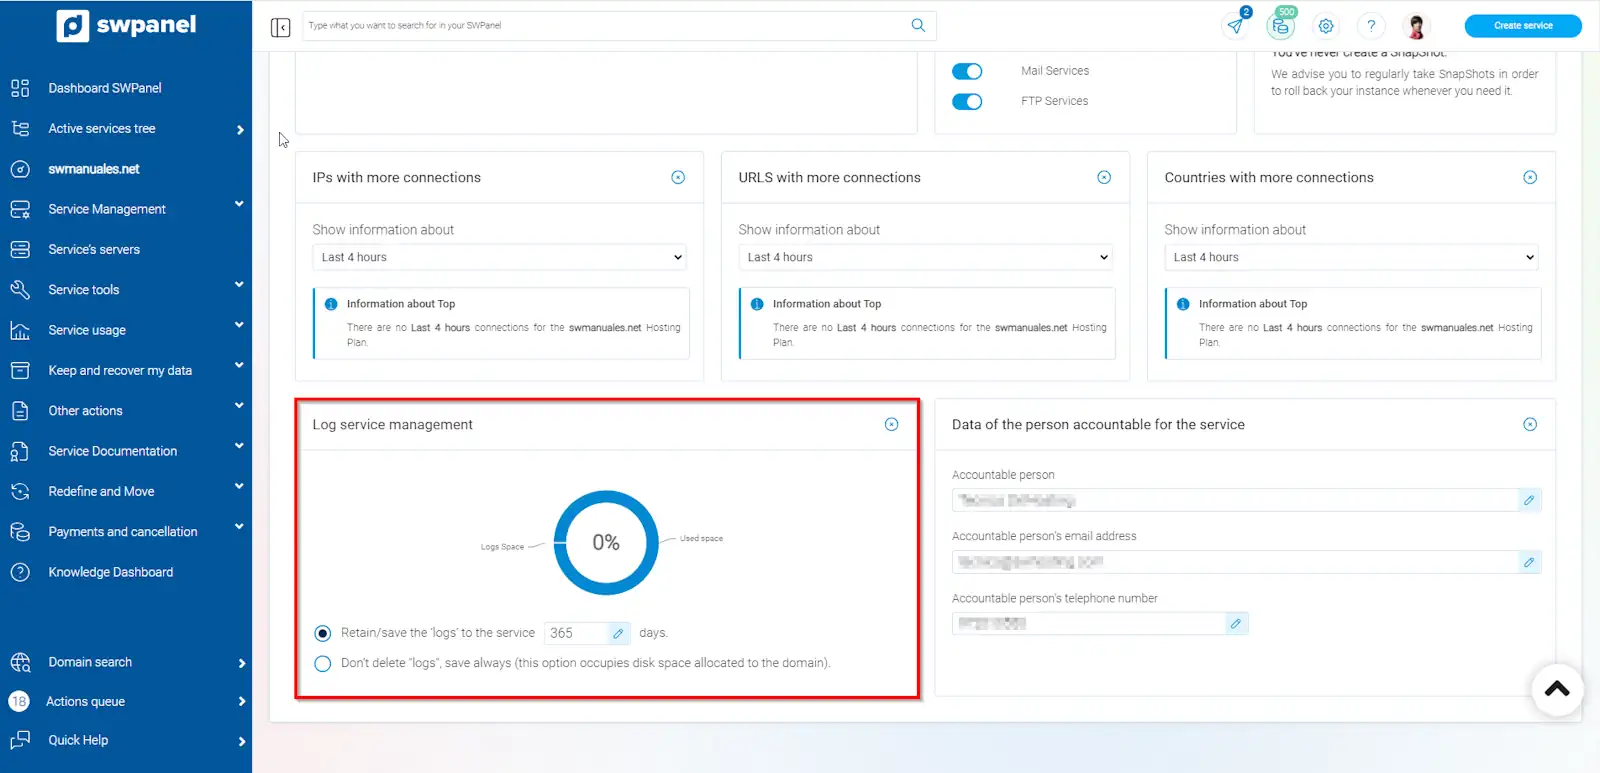Click the Create service button

1522,26
